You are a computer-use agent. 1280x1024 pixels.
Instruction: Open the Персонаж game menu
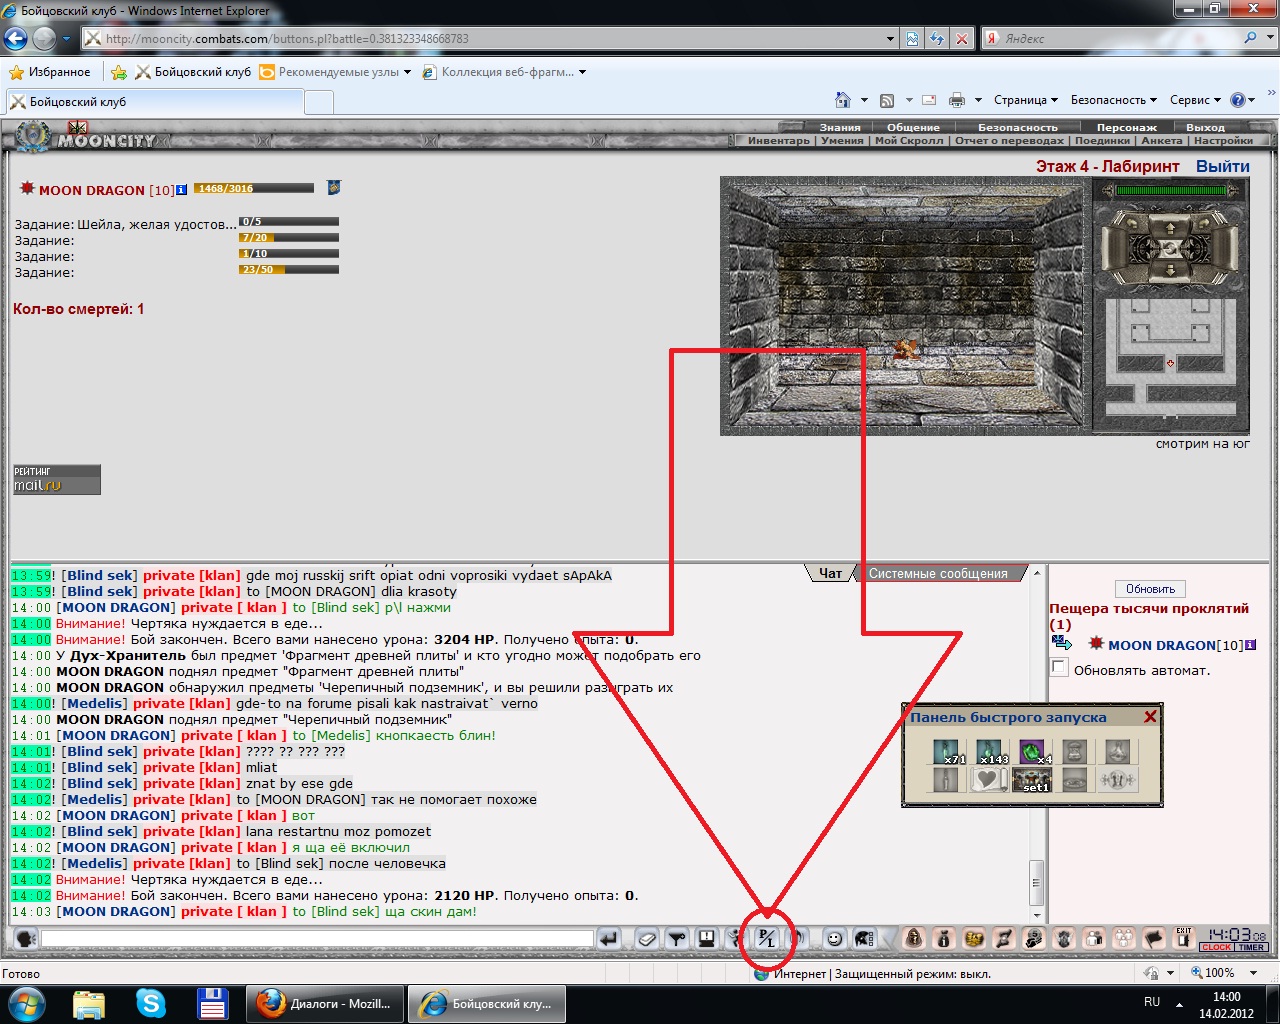(1126, 127)
